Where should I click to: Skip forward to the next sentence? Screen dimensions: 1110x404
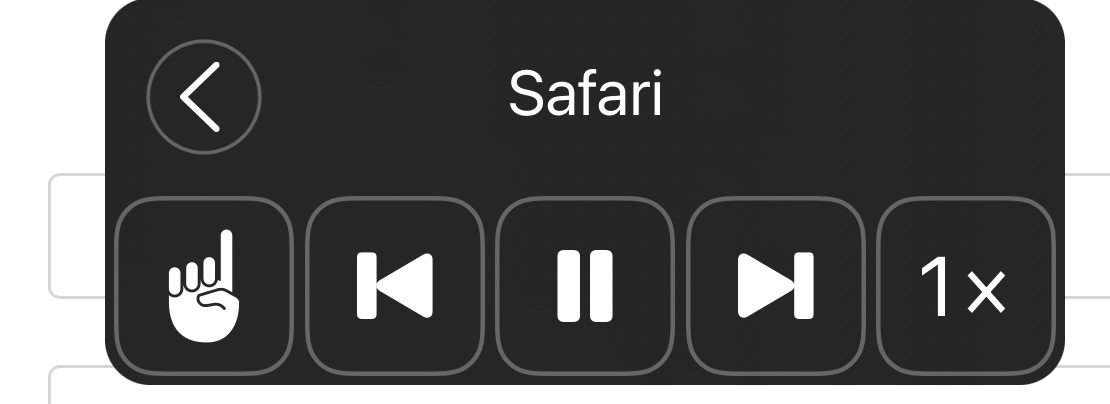[x=776, y=286]
